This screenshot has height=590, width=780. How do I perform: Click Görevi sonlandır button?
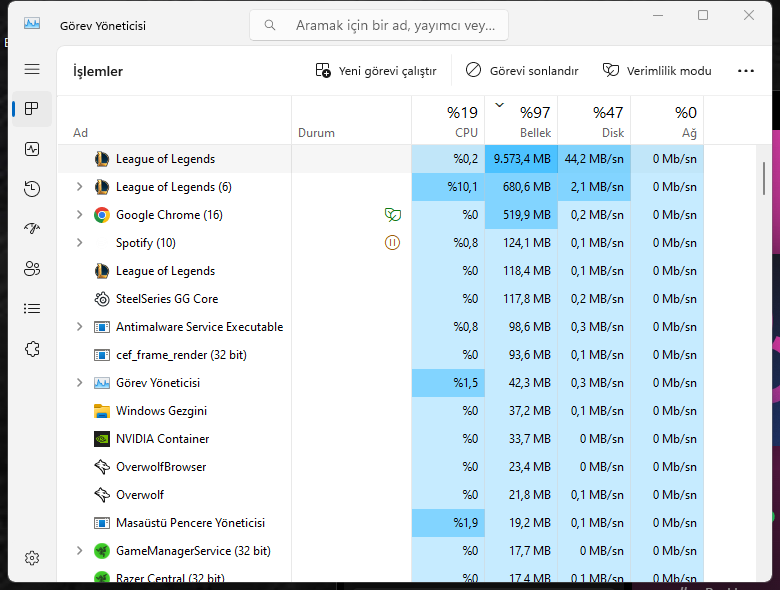click(x=522, y=71)
